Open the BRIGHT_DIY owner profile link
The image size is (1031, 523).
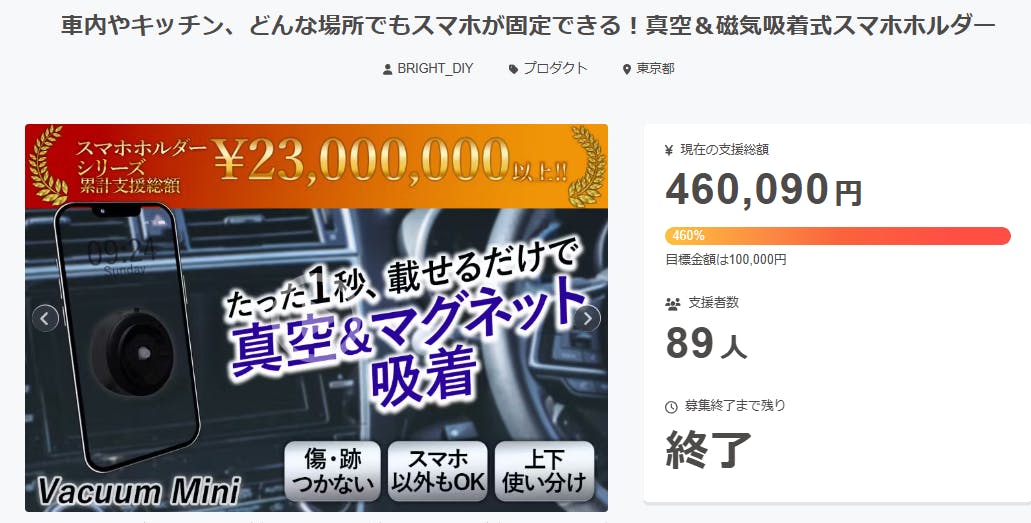pyautogui.click(x=435, y=68)
